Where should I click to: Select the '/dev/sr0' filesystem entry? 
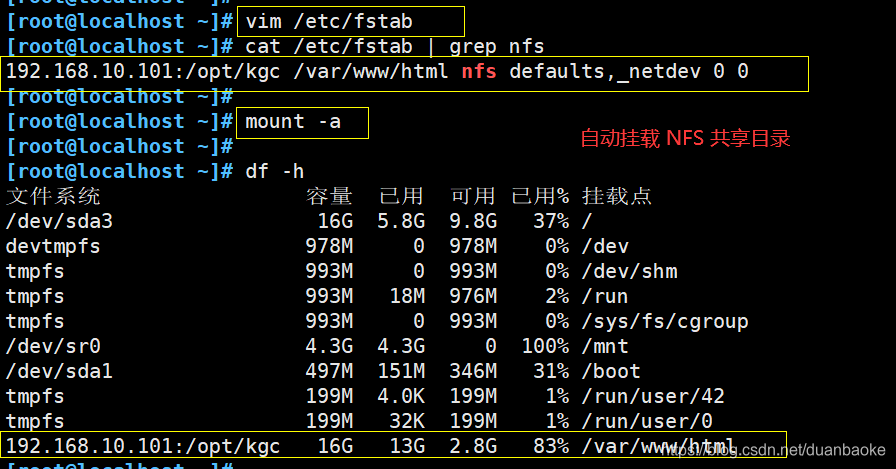(53, 347)
